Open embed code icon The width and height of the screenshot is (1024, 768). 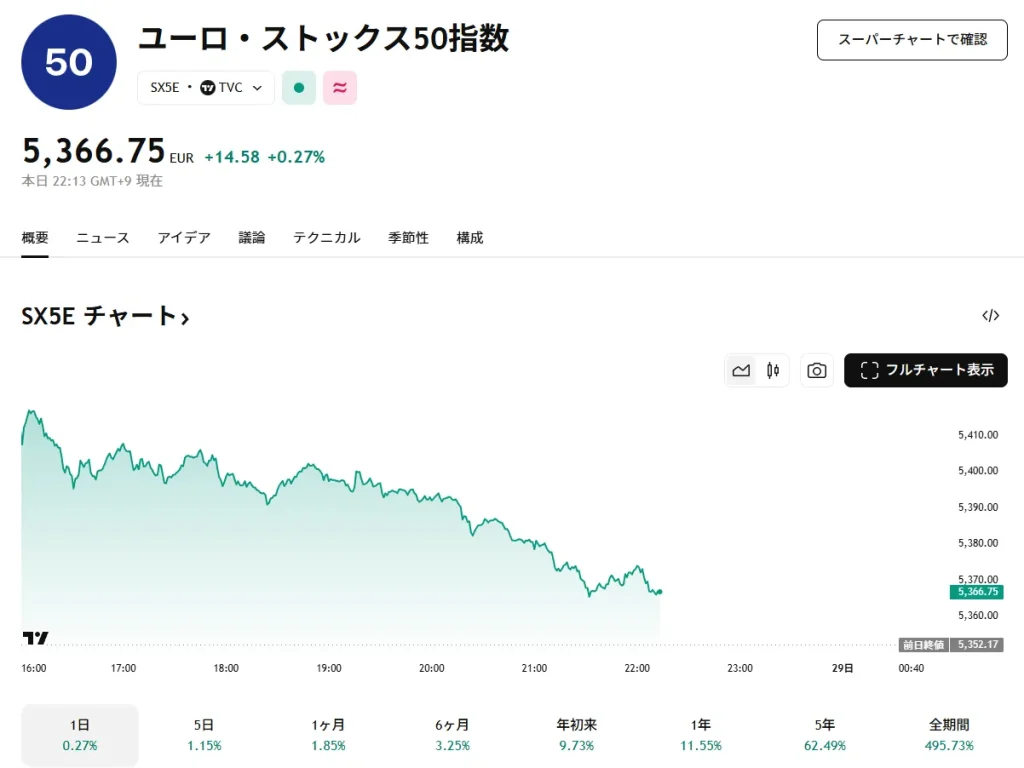[x=991, y=315]
